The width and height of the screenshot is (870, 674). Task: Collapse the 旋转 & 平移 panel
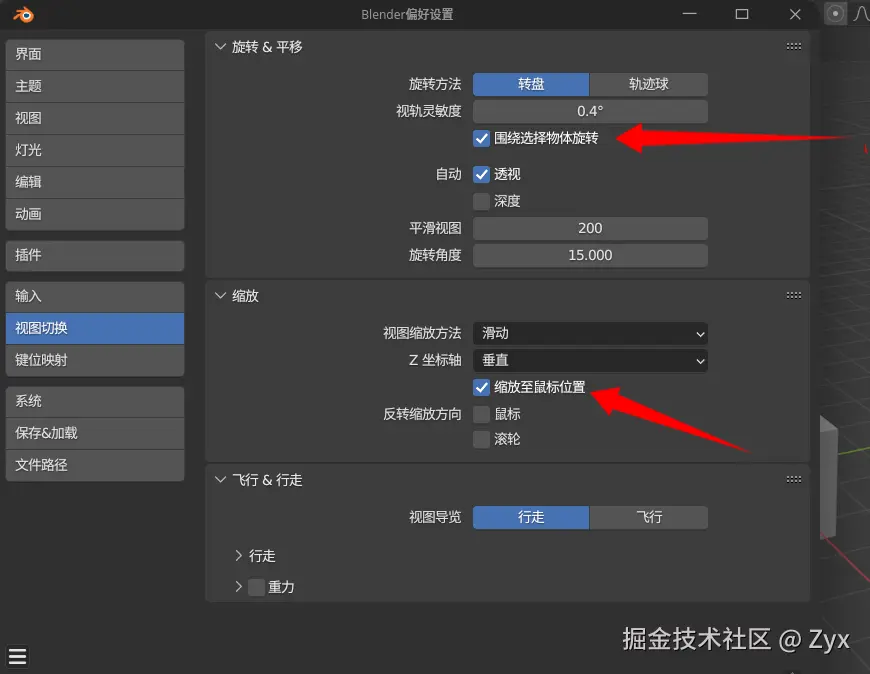(x=220, y=47)
